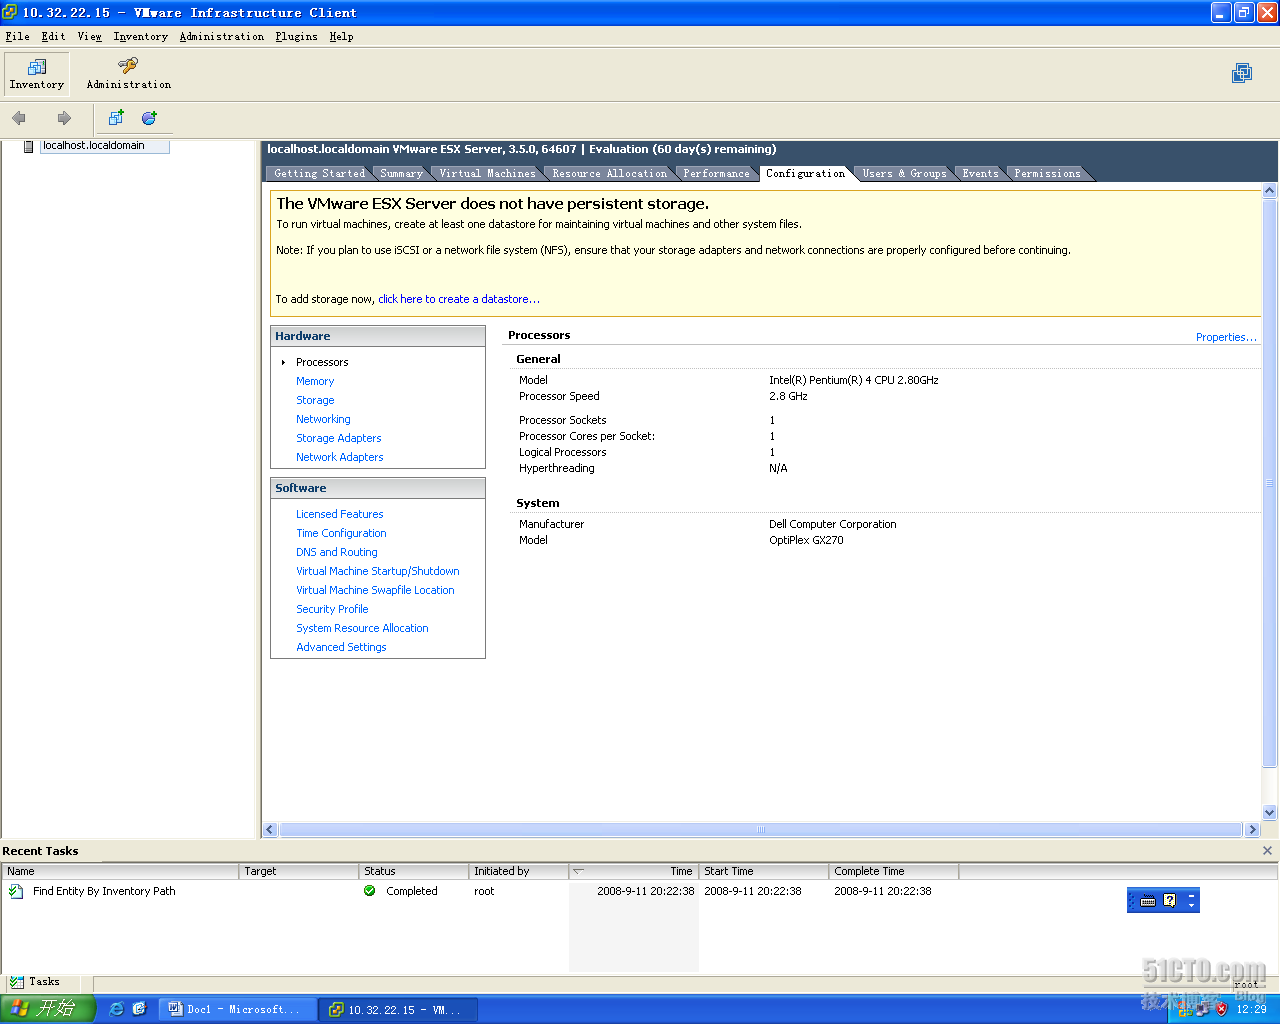Open the Storage Adapters link
Screen dimensions: 1280x1024
[339, 438]
